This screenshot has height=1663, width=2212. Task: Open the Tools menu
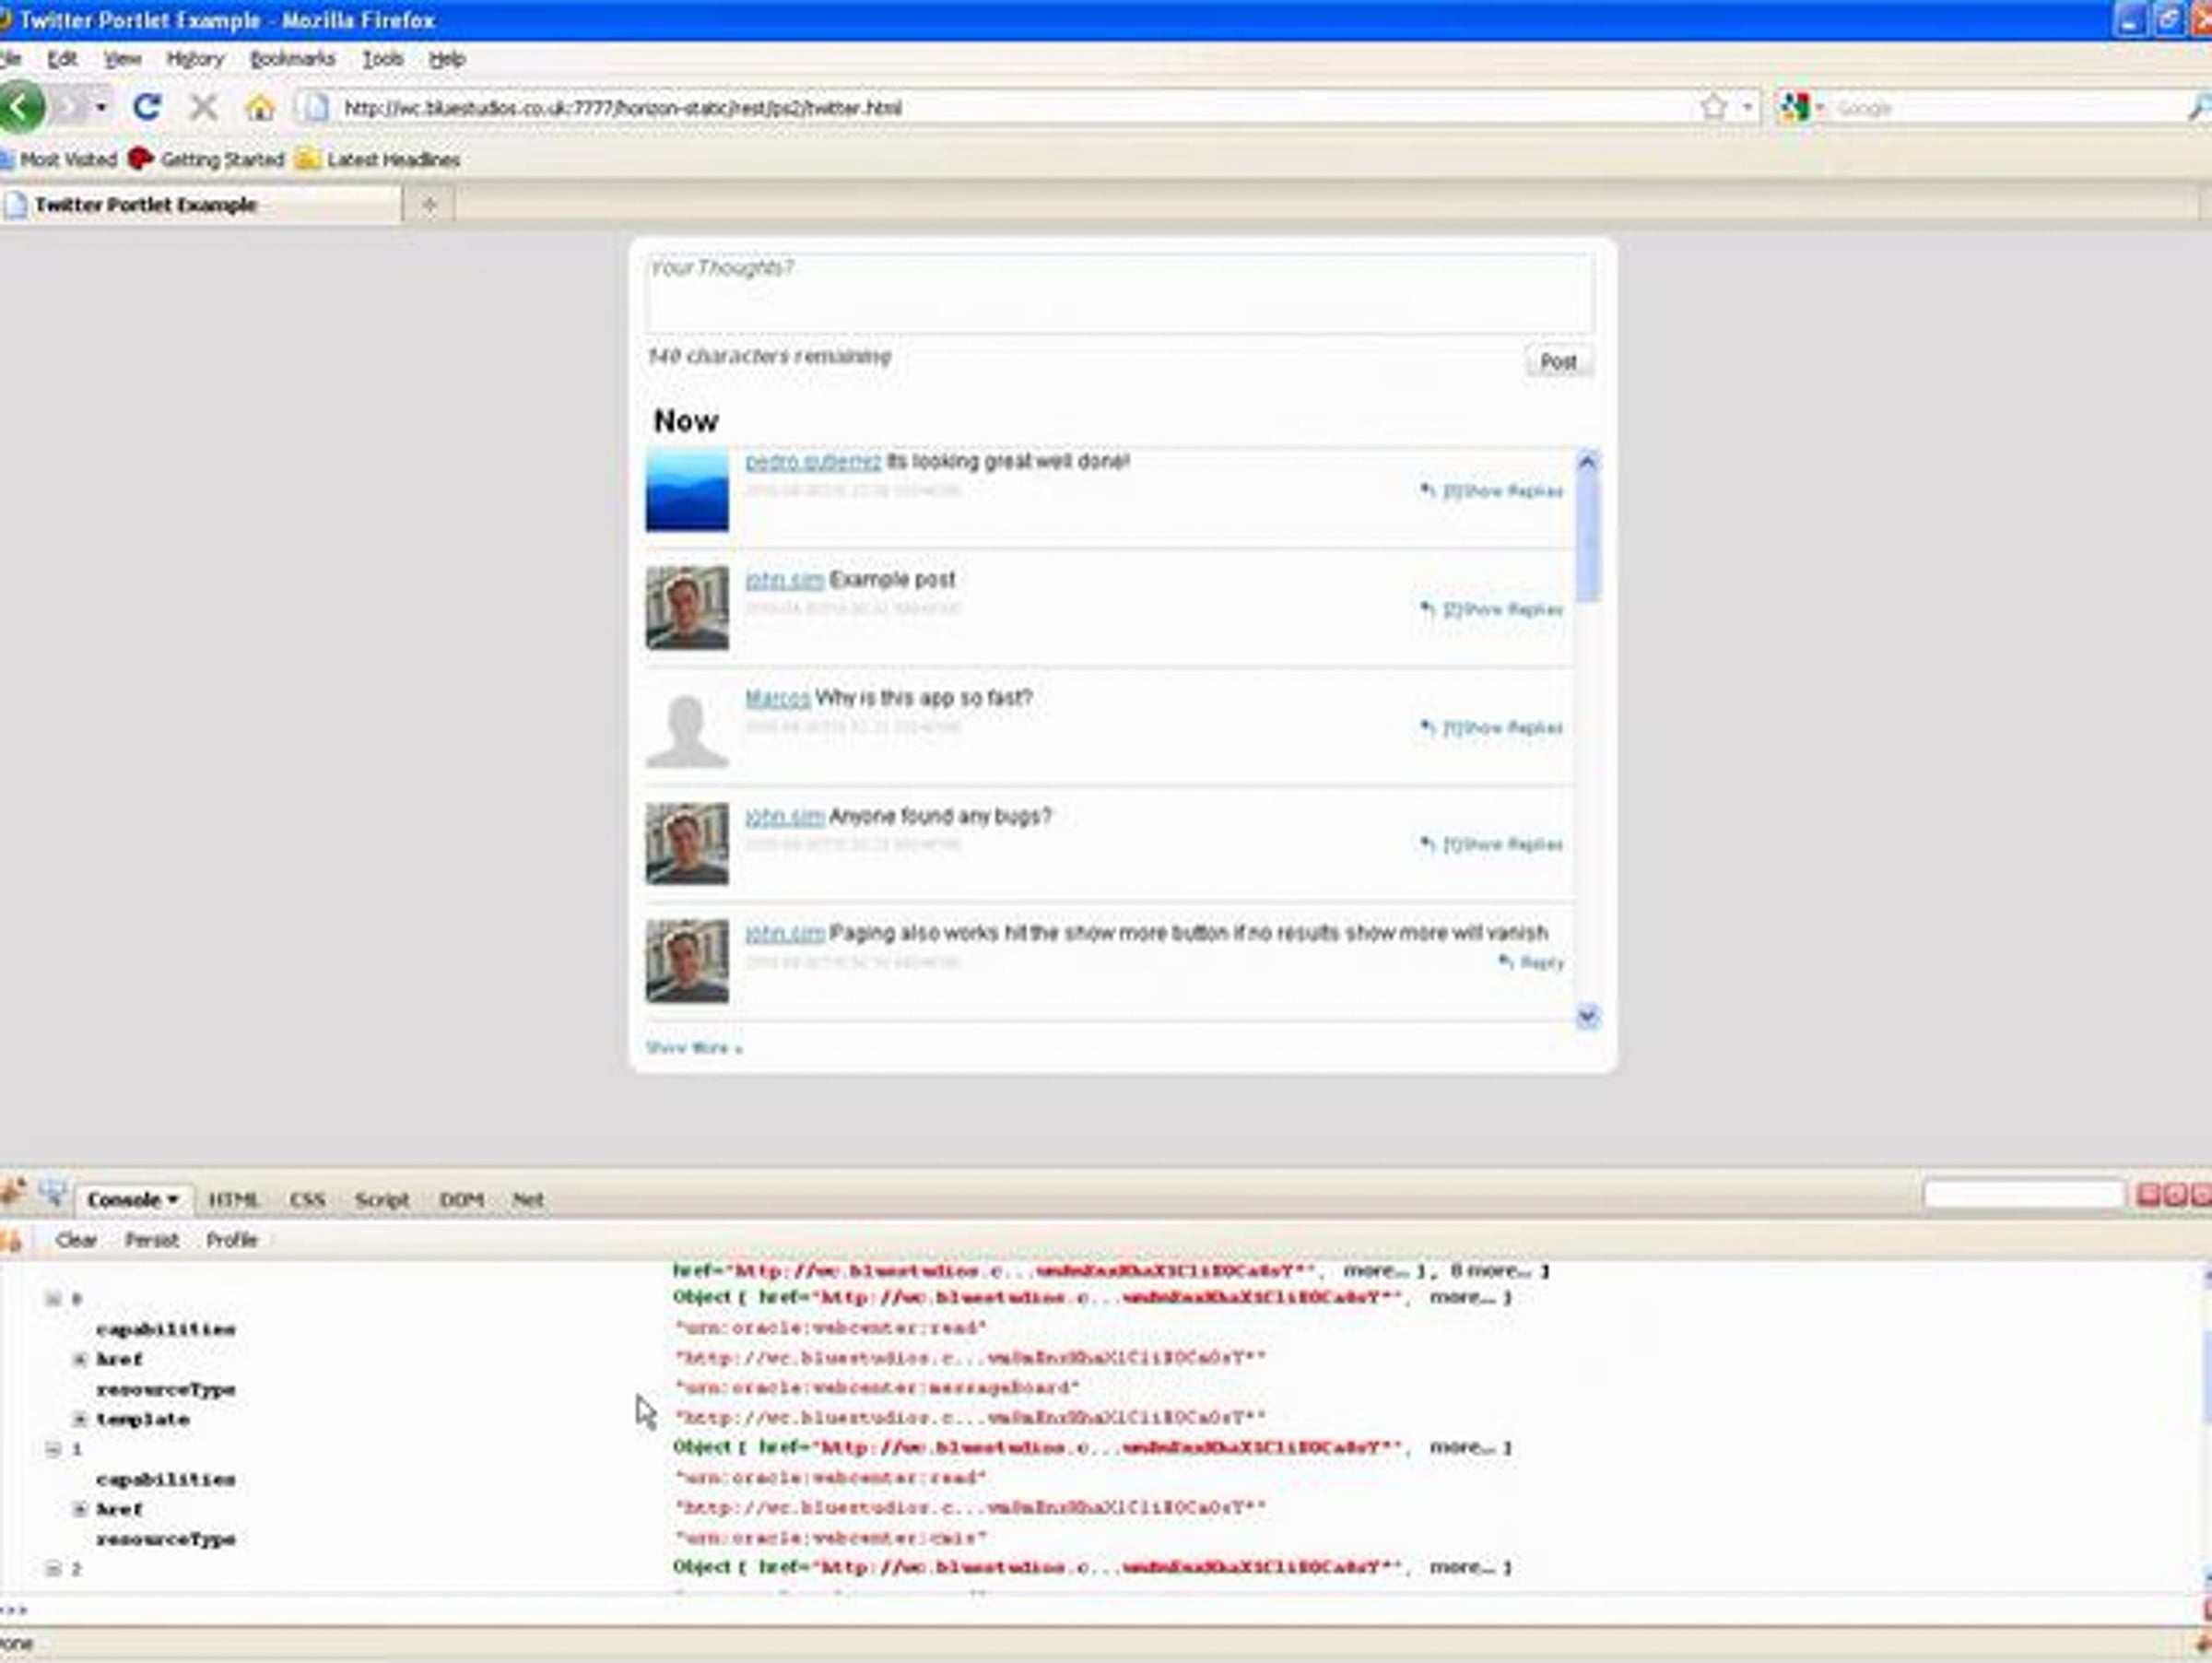tap(382, 59)
